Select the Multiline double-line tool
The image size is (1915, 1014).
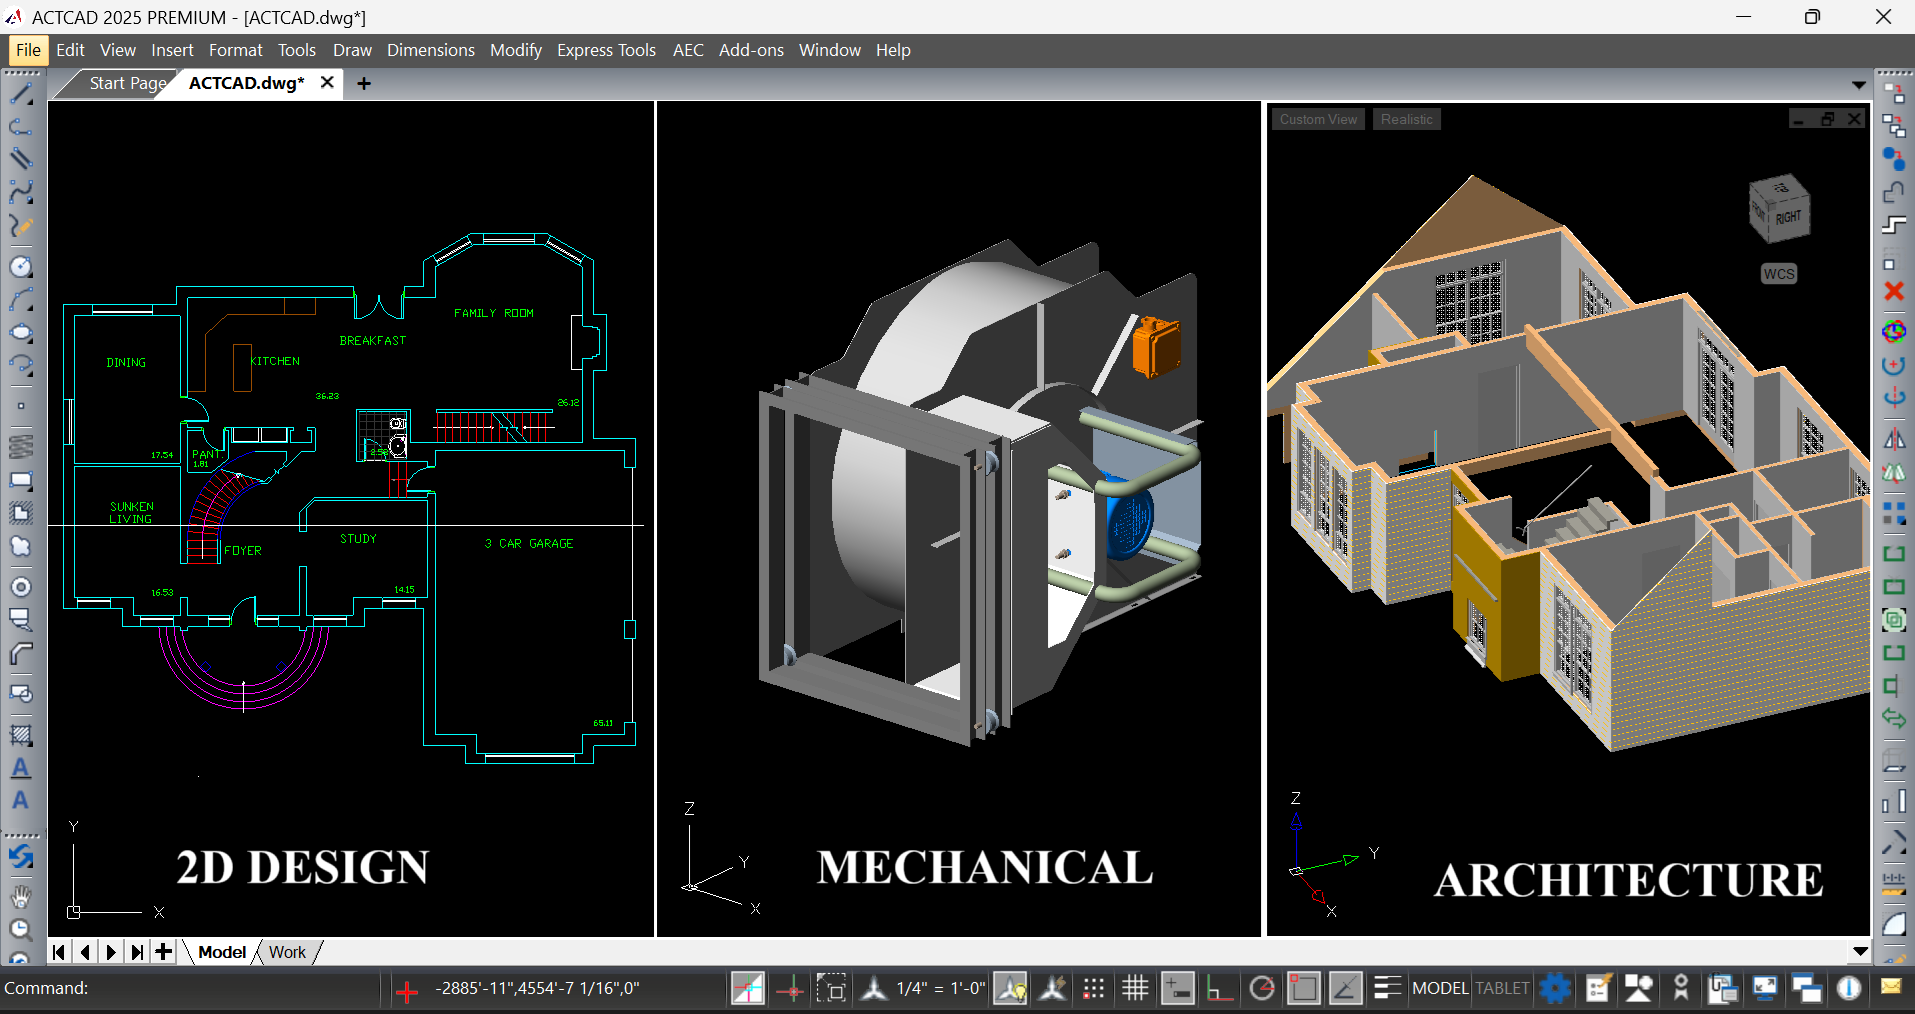point(21,158)
